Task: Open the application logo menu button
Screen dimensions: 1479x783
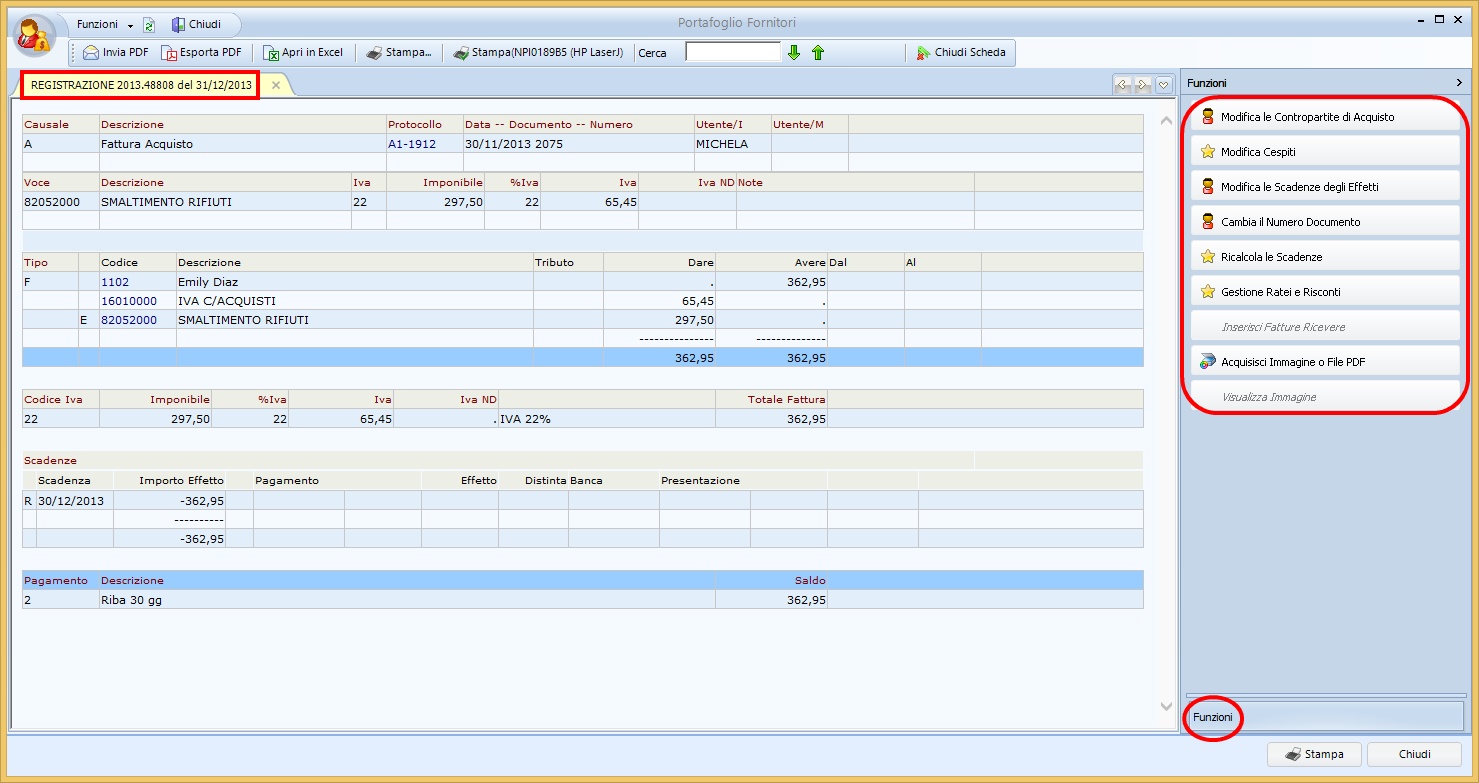Action: 34,35
